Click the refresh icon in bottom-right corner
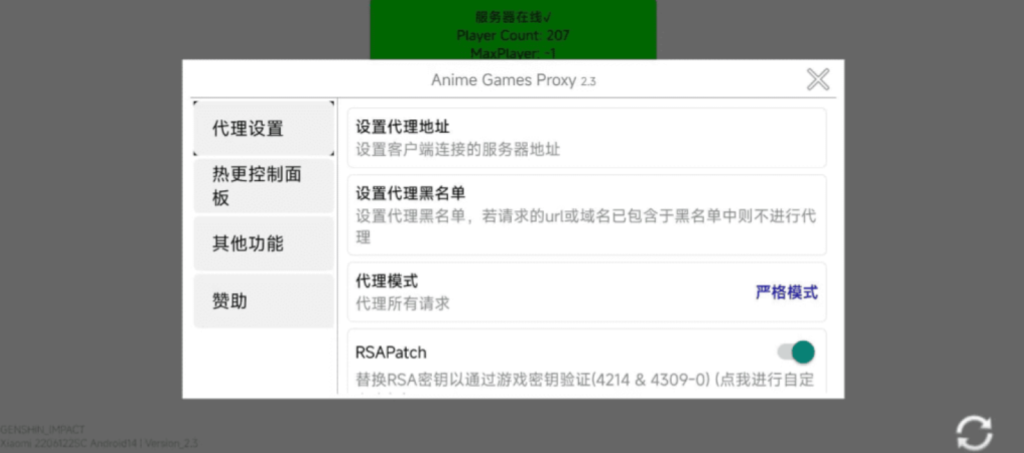The width and height of the screenshot is (1024, 453). (974, 432)
